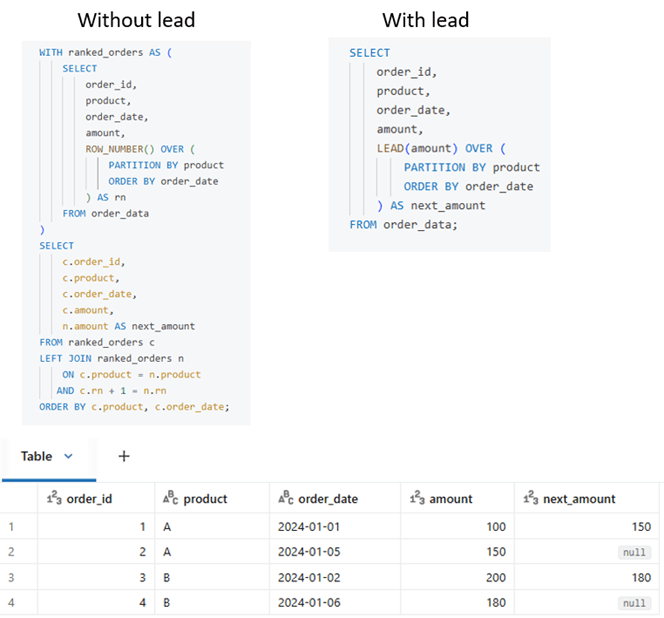Switch to the Table results tab

coord(37,456)
